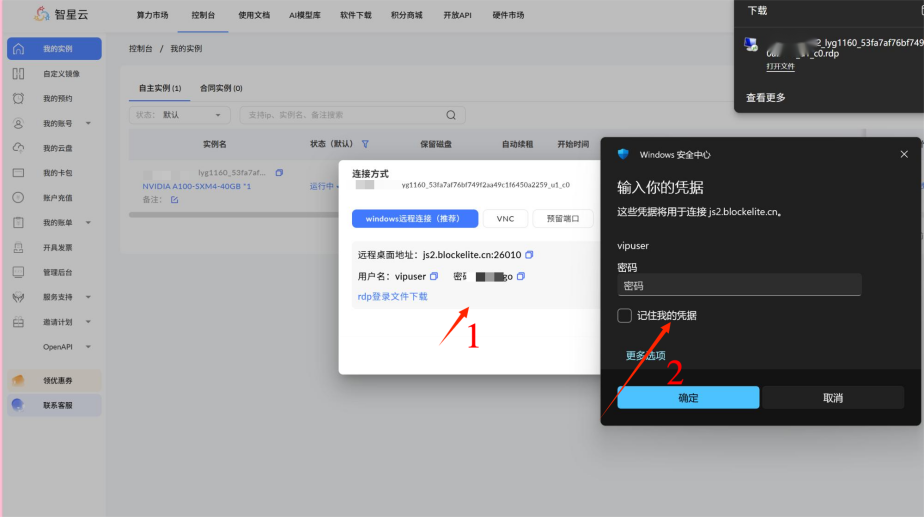Copy the vipuser username icon
The width and height of the screenshot is (924, 517).
click(x=434, y=276)
